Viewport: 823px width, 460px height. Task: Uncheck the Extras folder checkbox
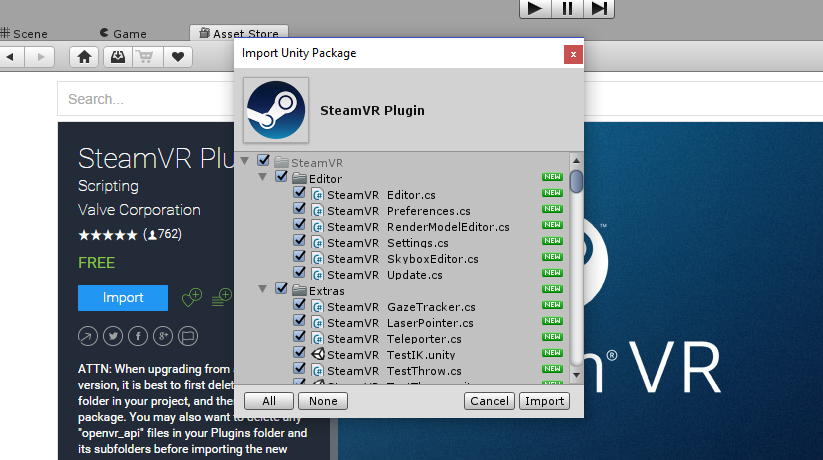pyautogui.click(x=281, y=288)
